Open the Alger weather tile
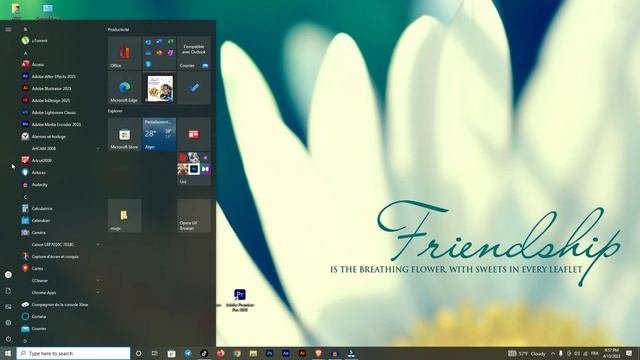The width and height of the screenshot is (640, 360). pyautogui.click(x=159, y=134)
